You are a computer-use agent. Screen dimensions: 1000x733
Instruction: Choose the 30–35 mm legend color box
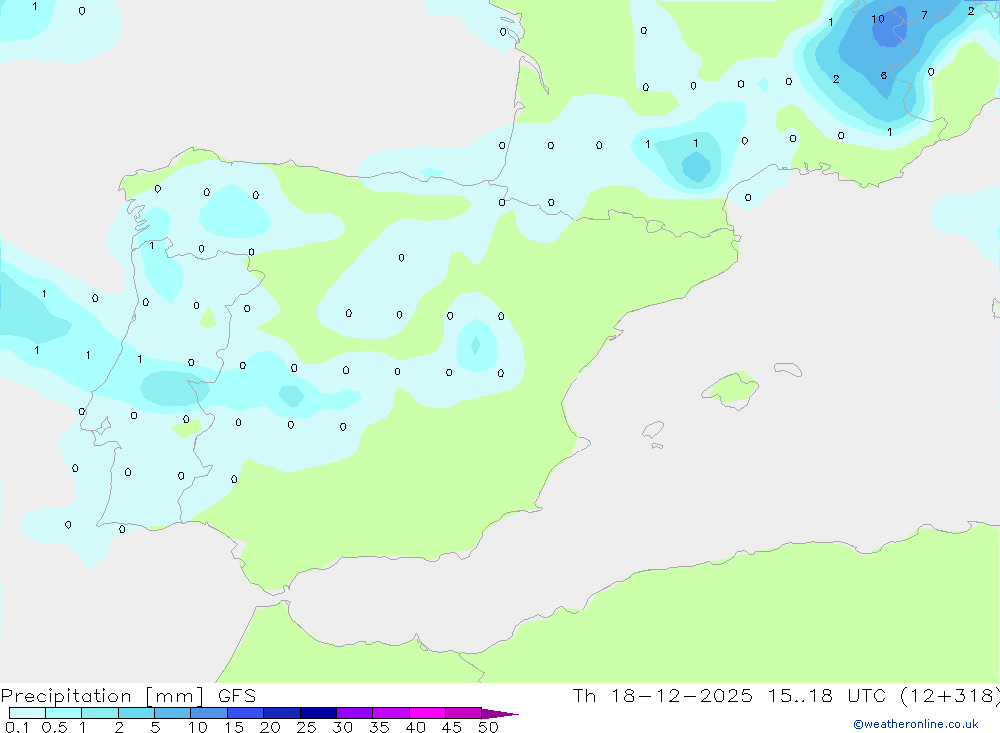pyautogui.click(x=355, y=713)
